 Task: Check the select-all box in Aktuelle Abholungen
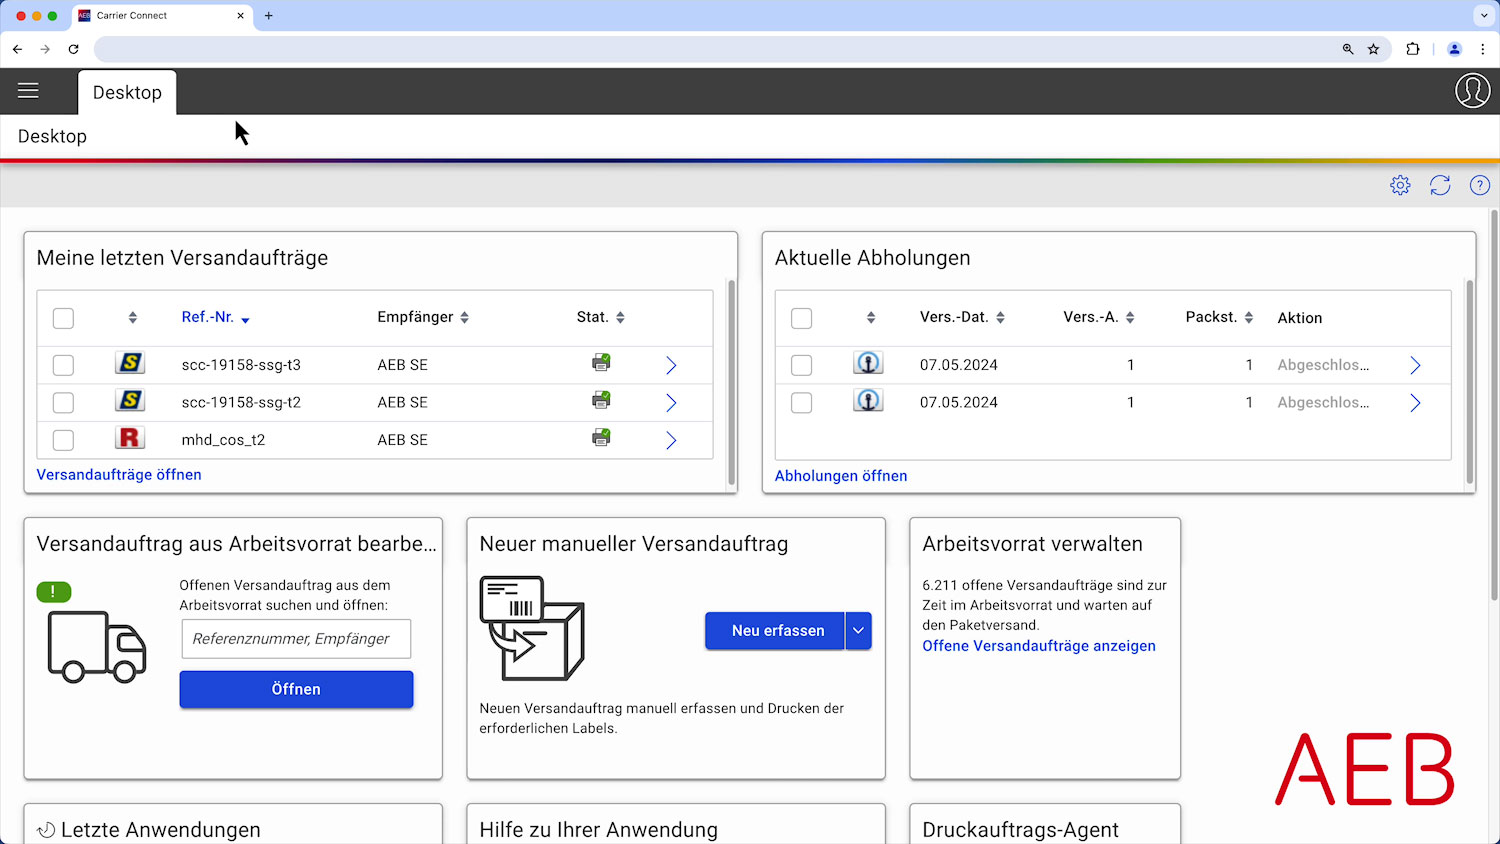[x=801, y=317]
